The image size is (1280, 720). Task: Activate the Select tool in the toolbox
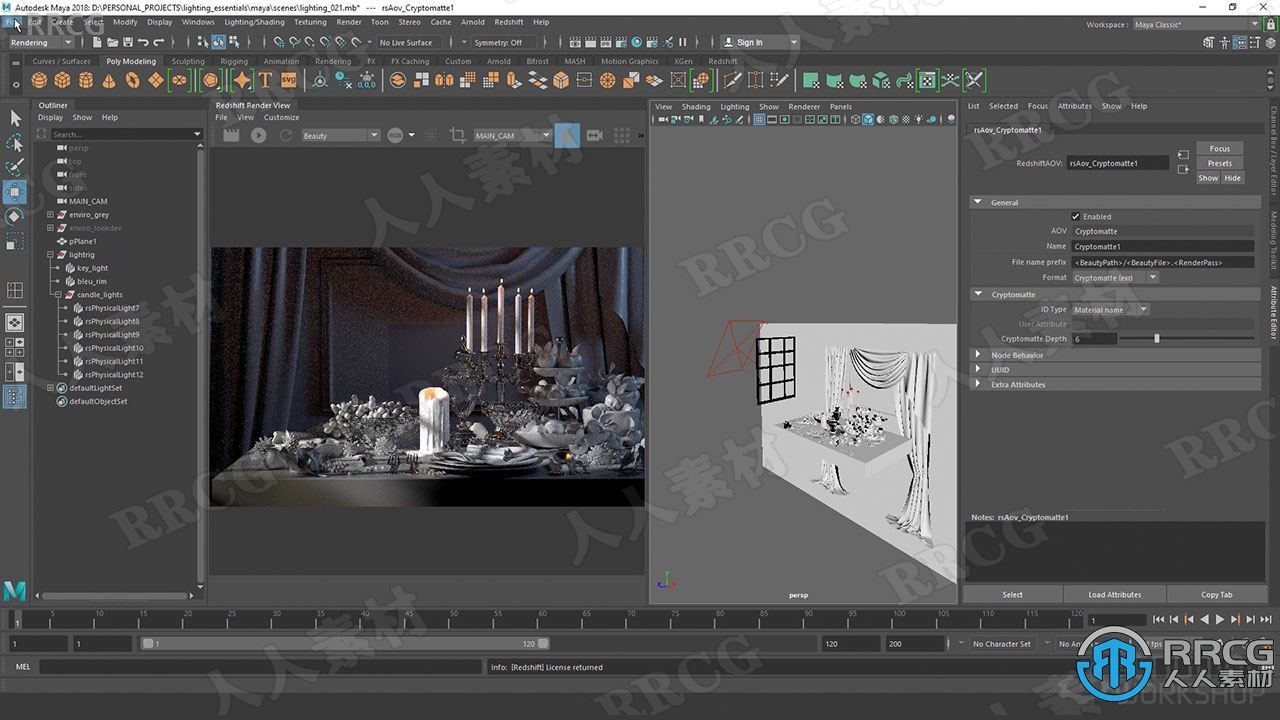15,118
